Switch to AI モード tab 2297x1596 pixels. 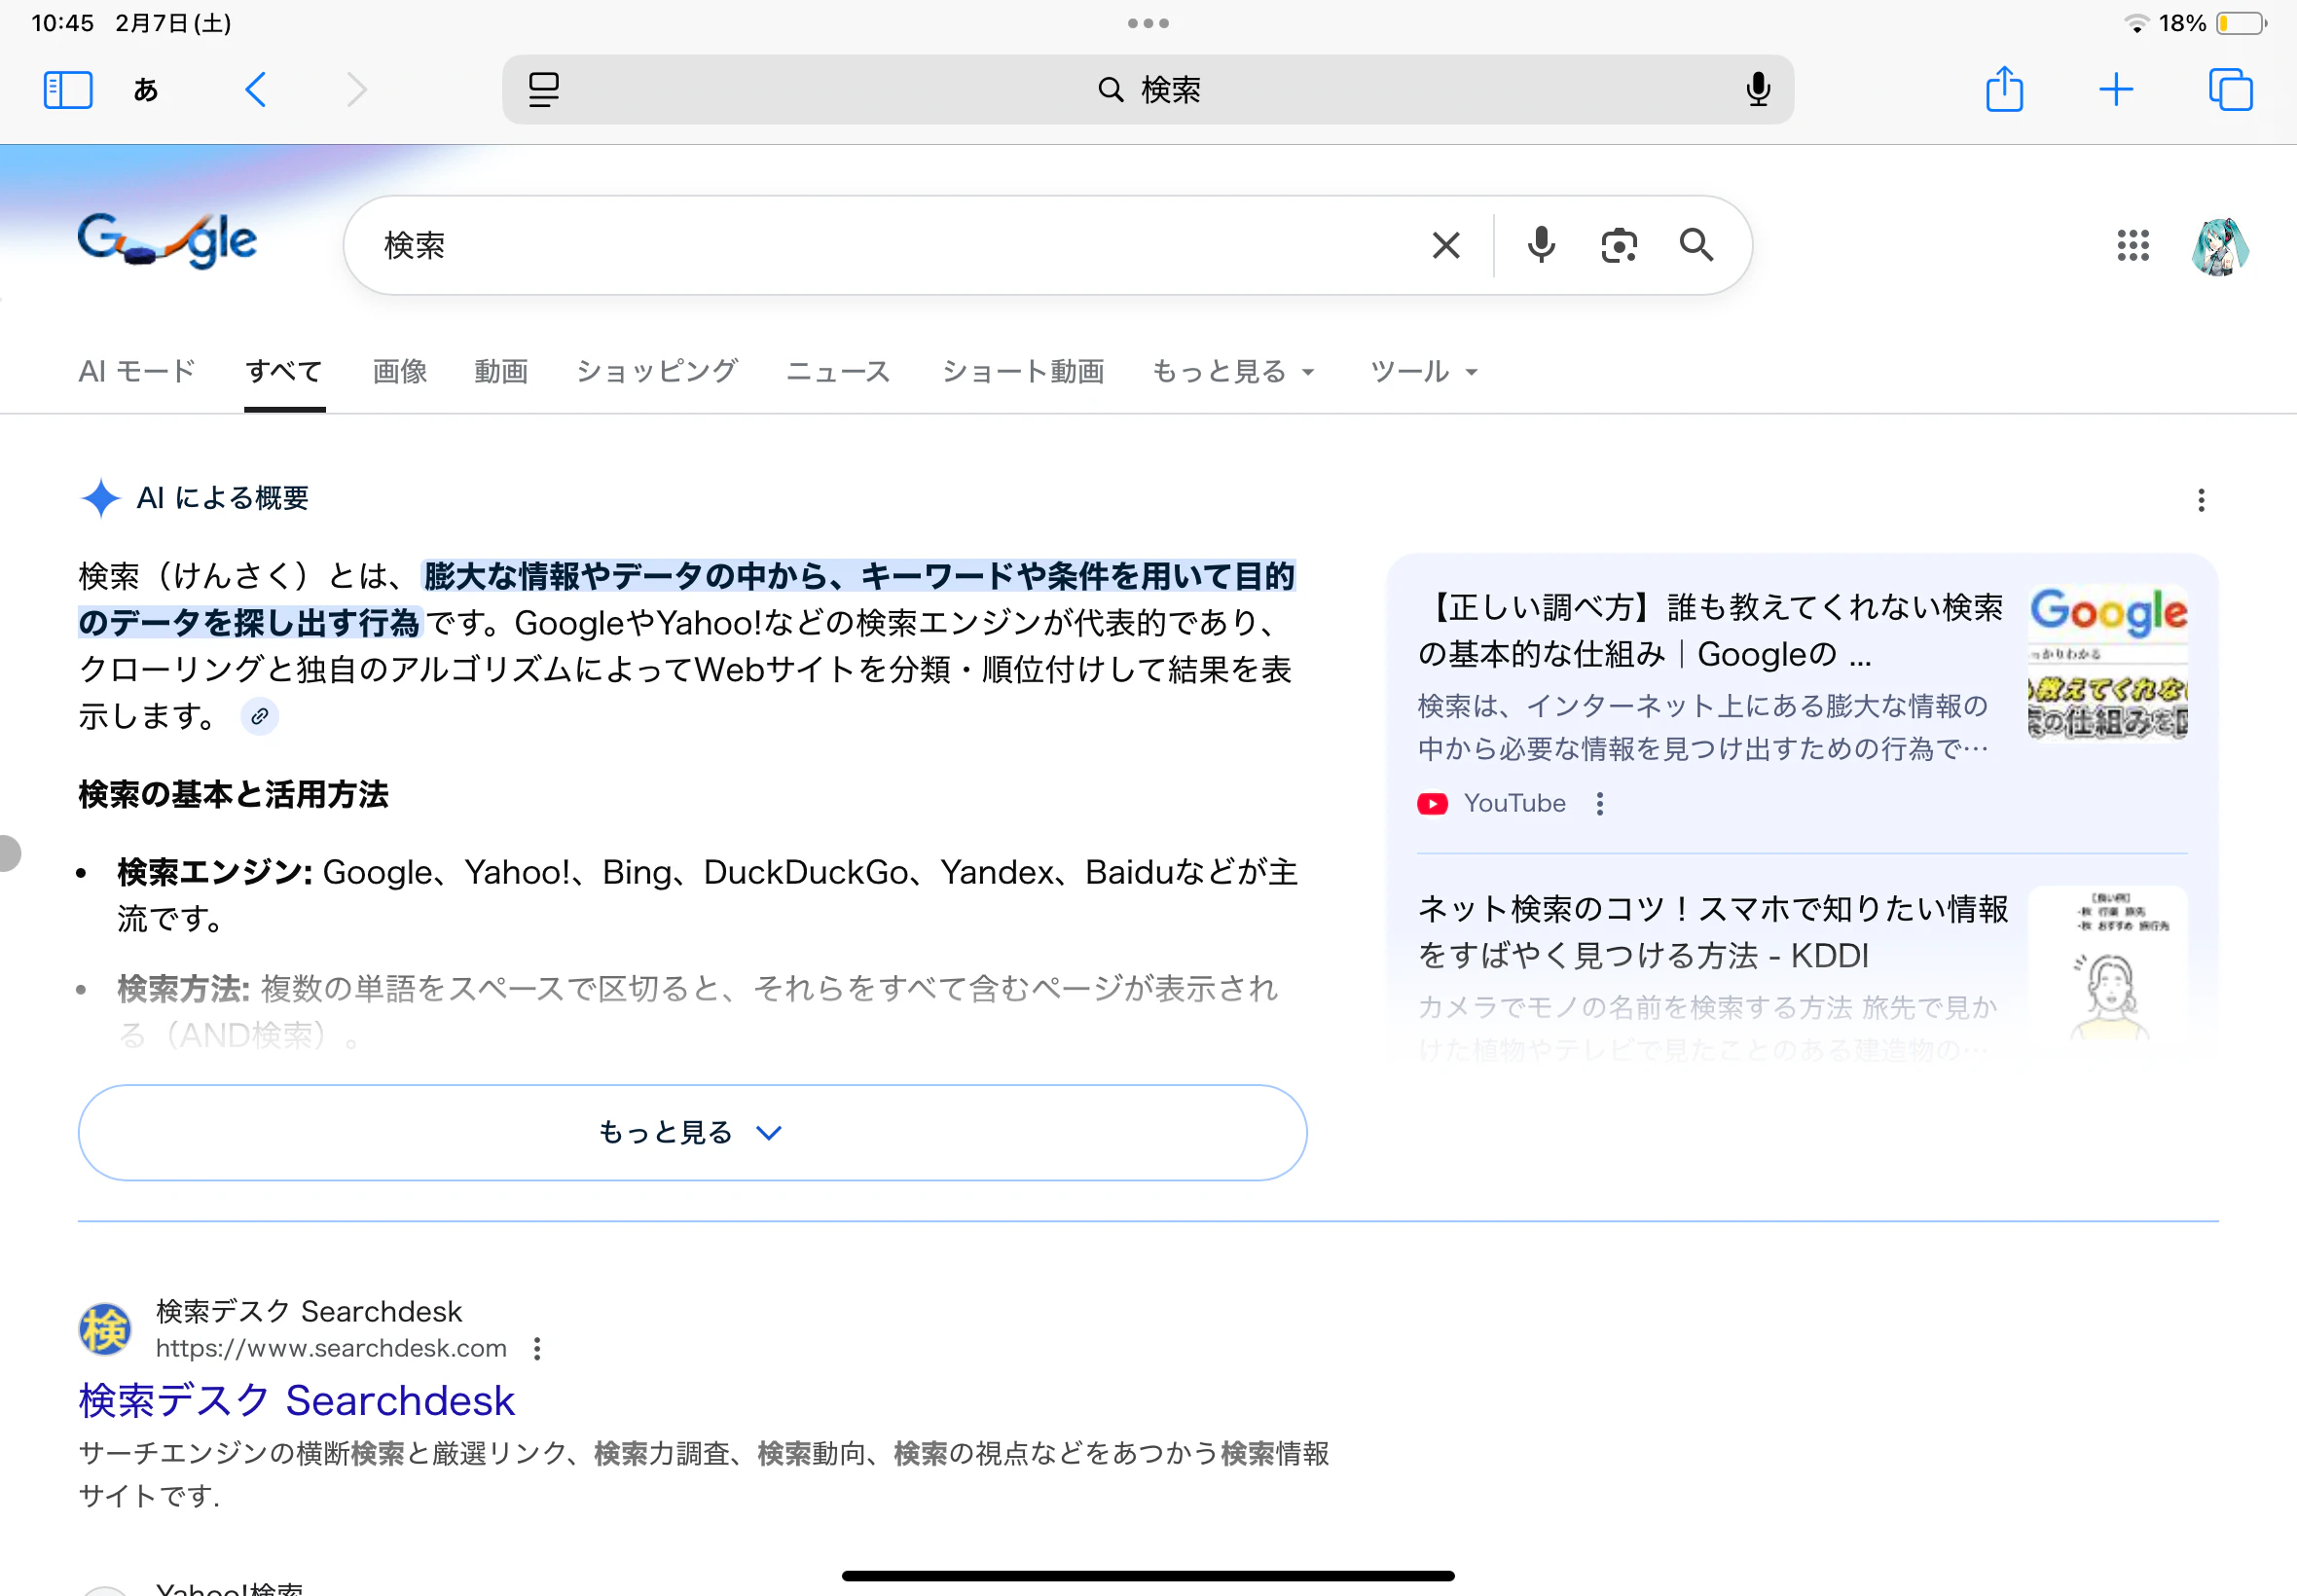(x=137, y=372)
